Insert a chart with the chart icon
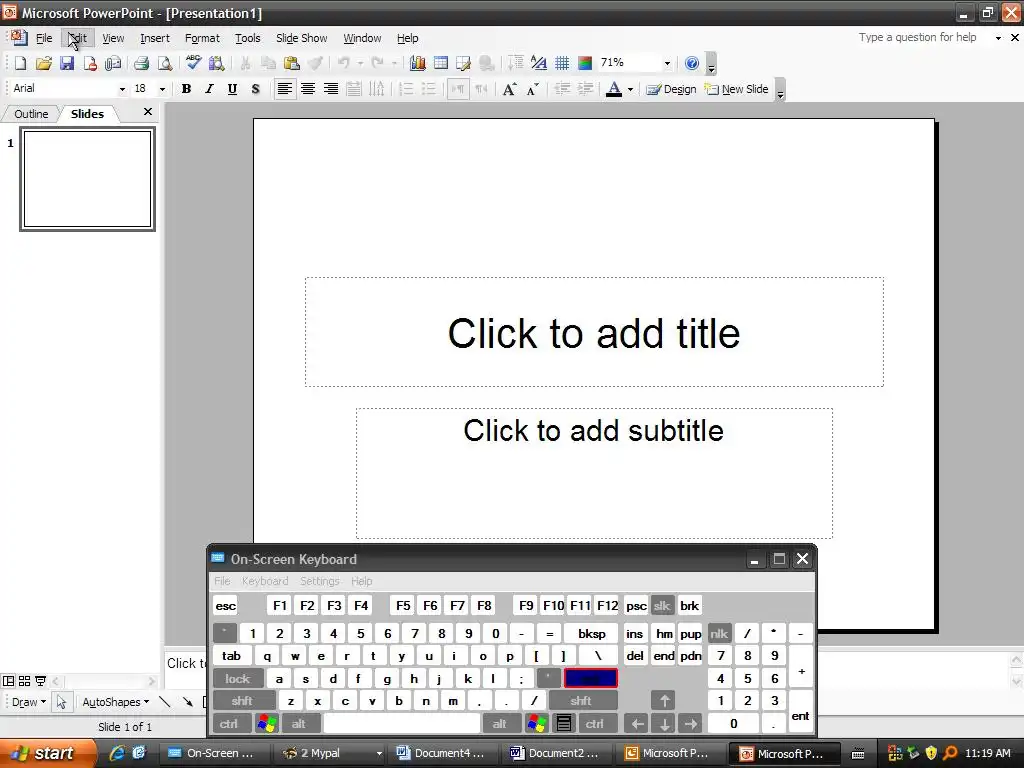This screenshot has width=1024, height=768. pyautogui.click(x=417, y=63)
